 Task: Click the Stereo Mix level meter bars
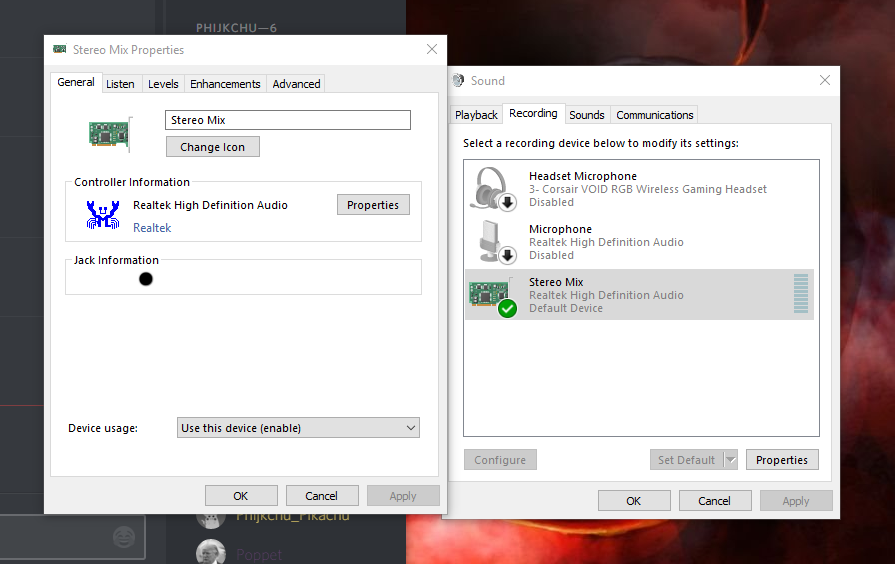[801, 293]
